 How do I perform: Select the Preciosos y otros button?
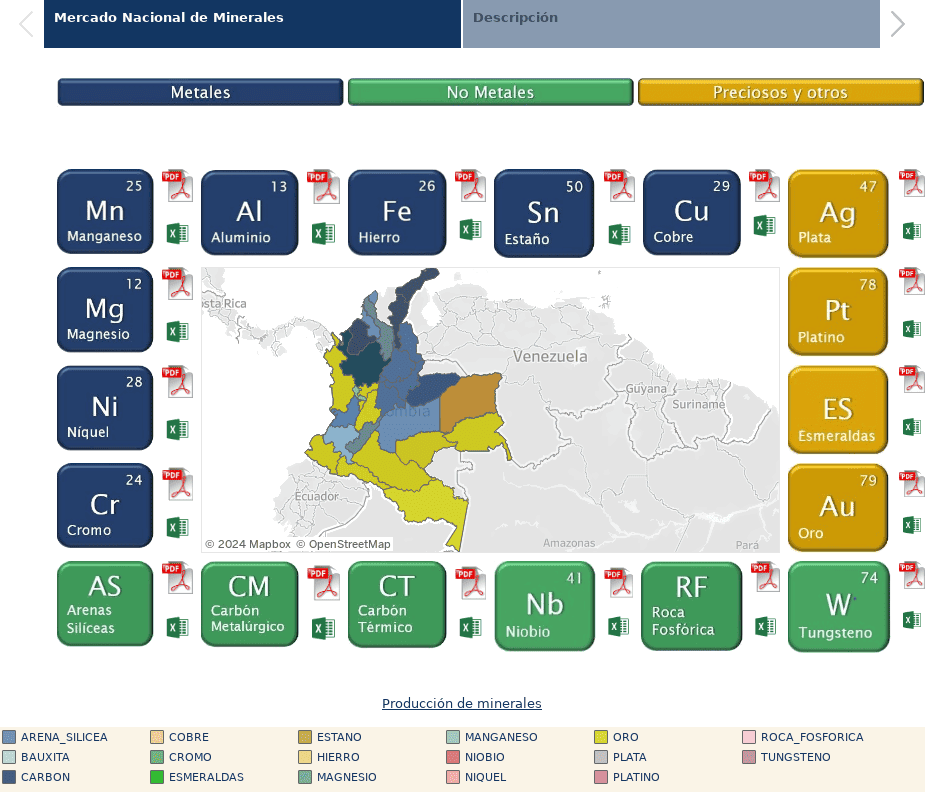pyautogui.click(x=780, y=92)
